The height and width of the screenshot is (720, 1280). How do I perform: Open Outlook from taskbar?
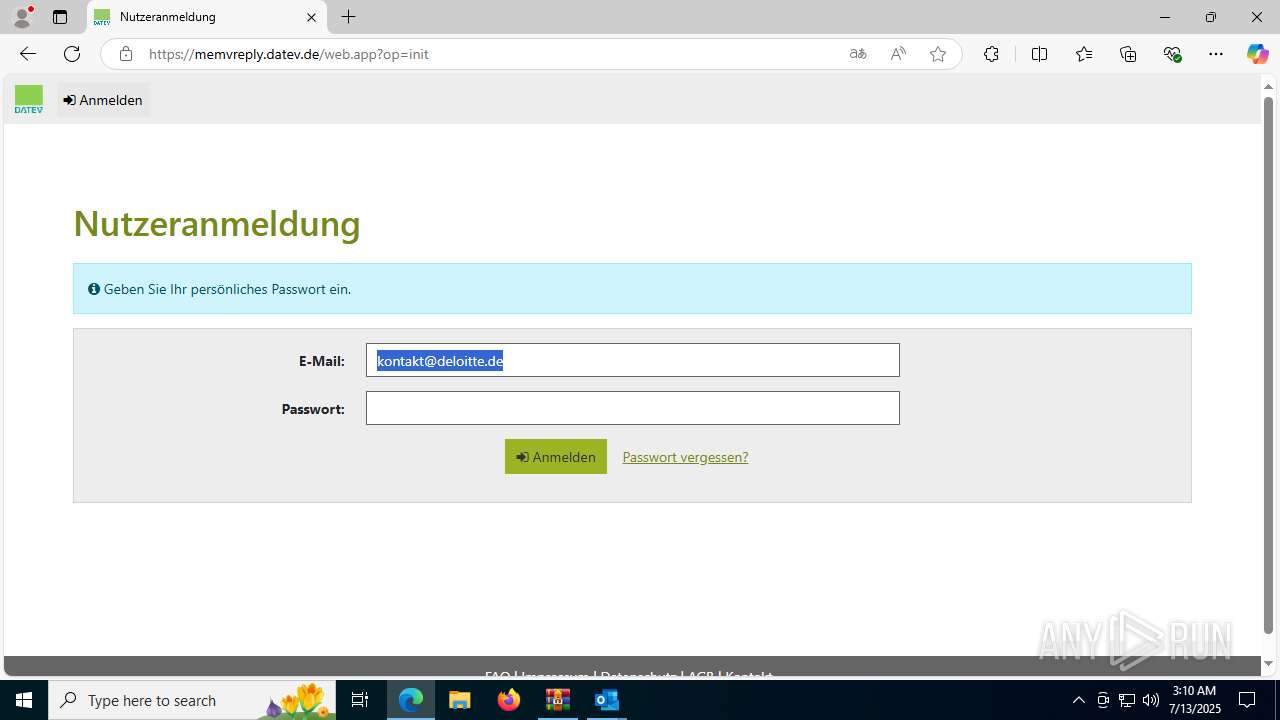(606, 700)
